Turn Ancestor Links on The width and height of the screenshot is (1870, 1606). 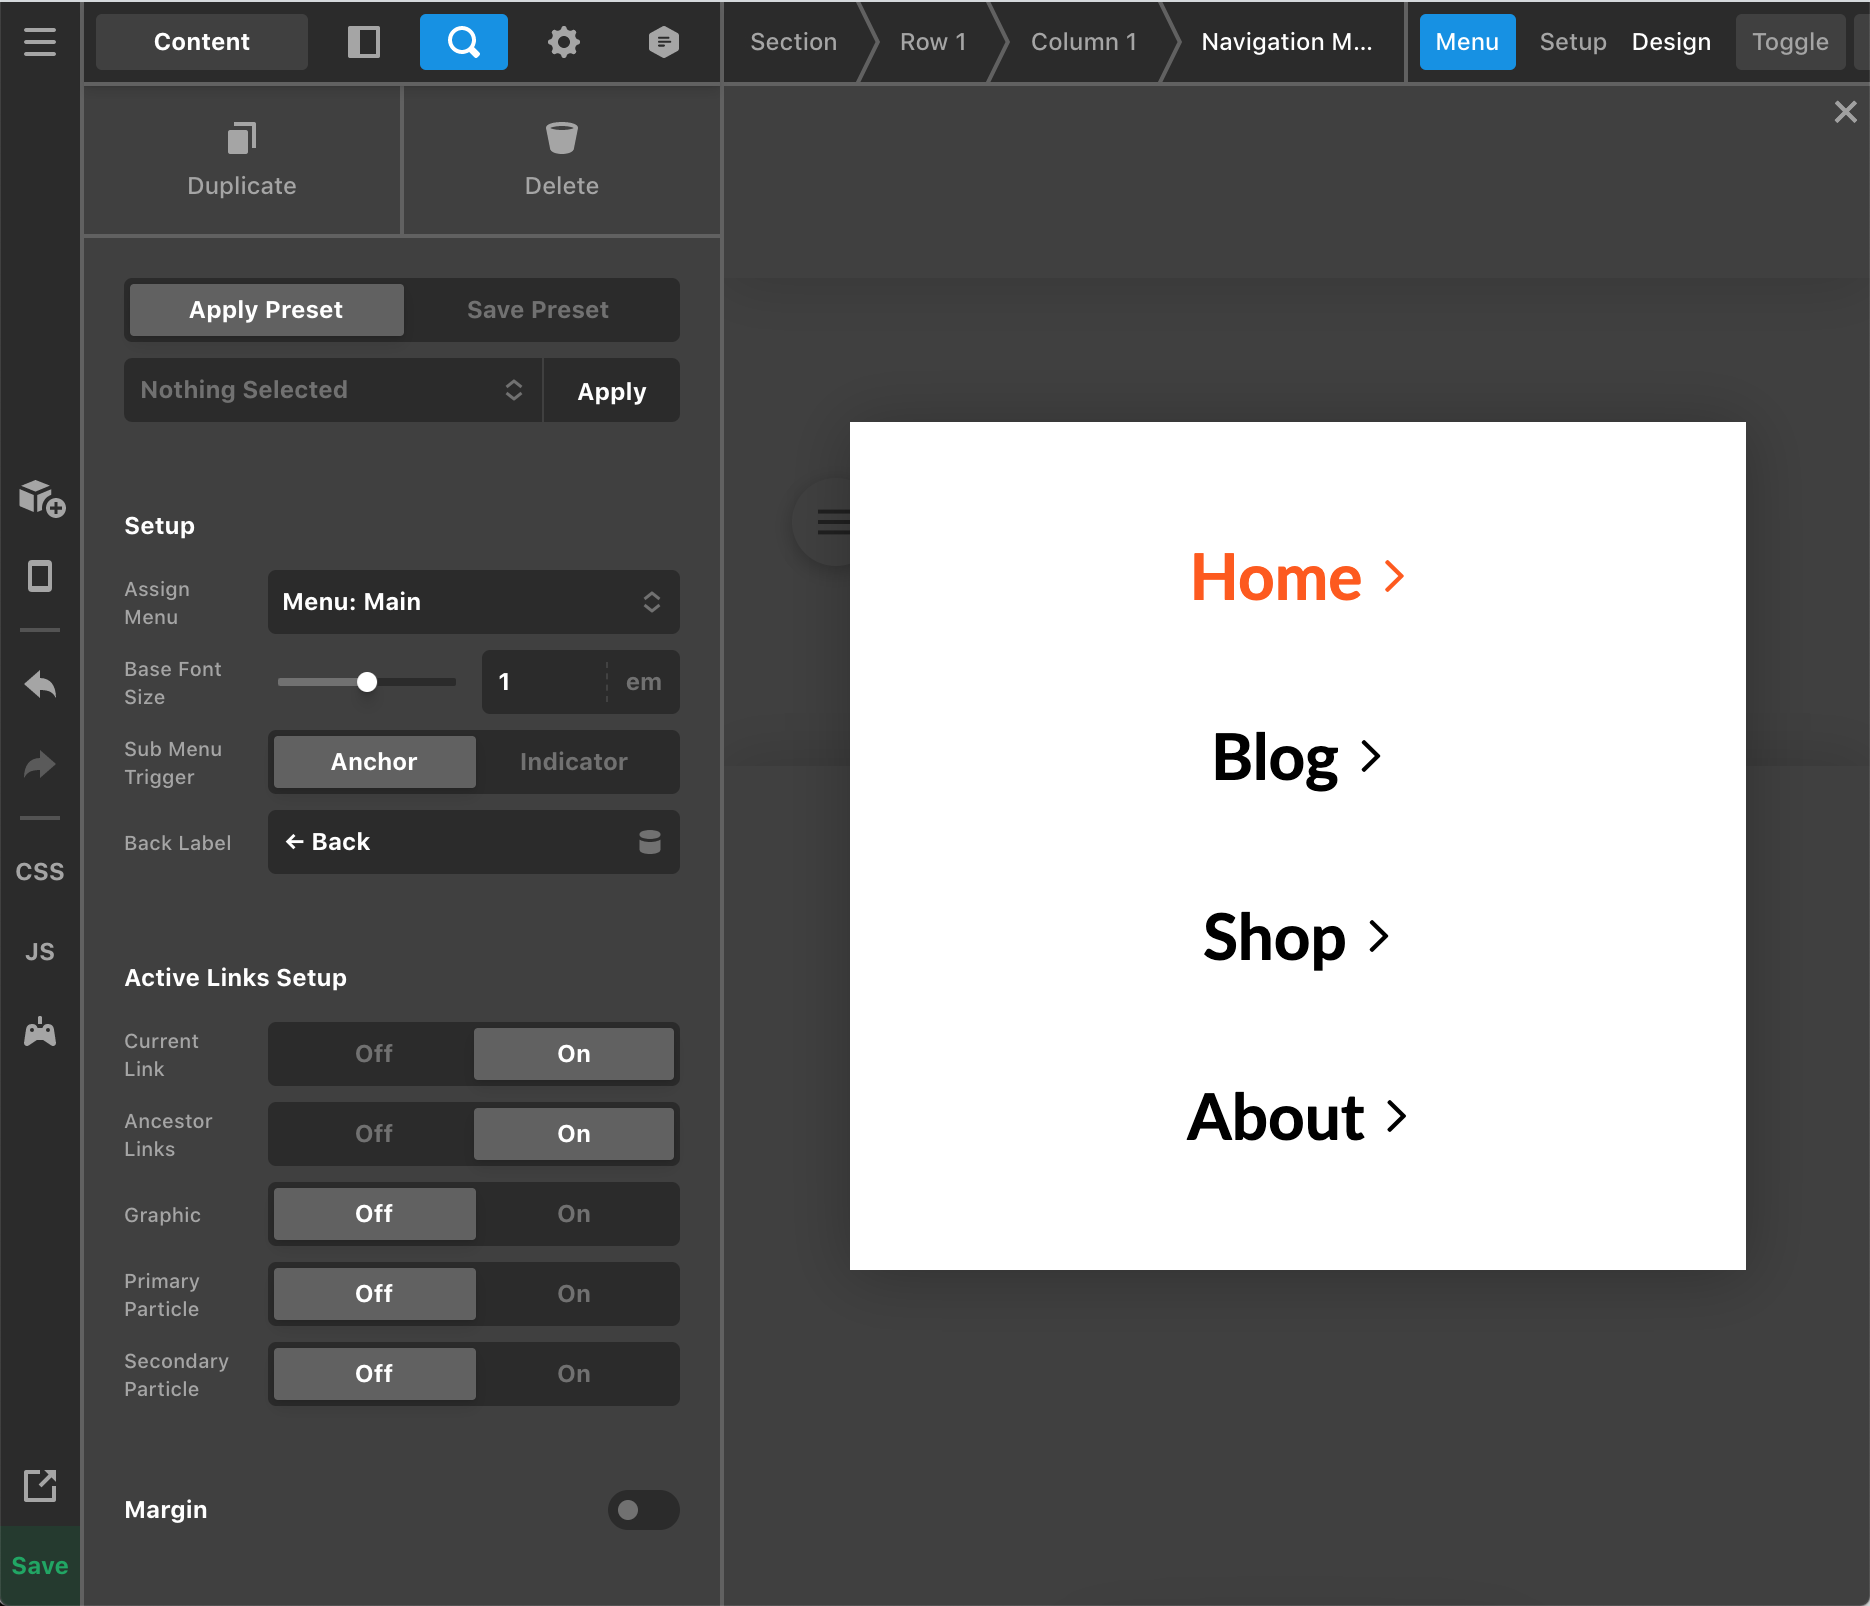pyautogui.click(x=574, y=1134)
